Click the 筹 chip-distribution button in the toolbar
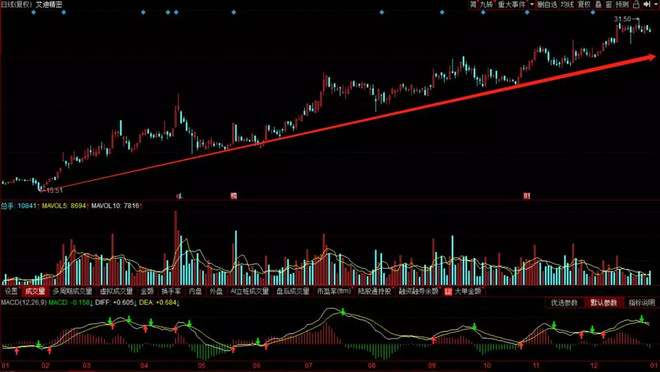 473,4
